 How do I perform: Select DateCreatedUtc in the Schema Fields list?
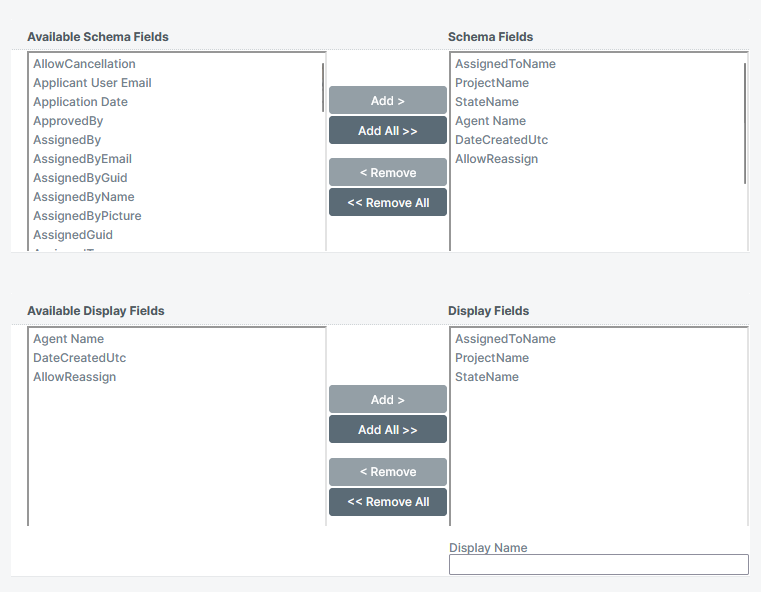(501, 140)
